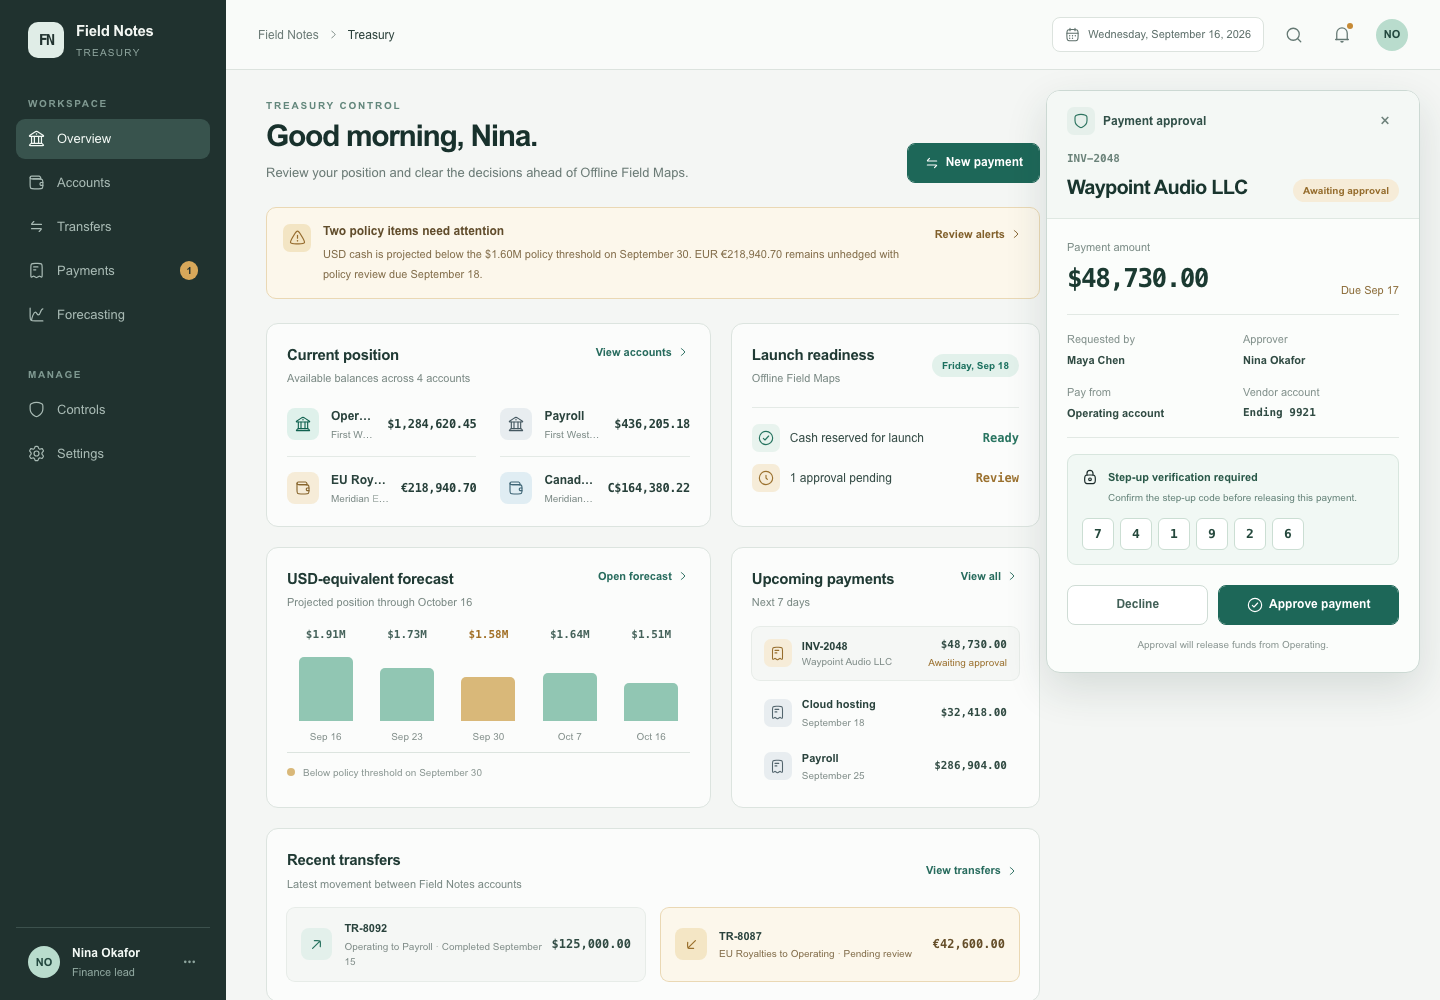Viewport: 1440px width, 1000px height.
Task: Click the Canadian account wallet icon
Action: coord(516,488)
